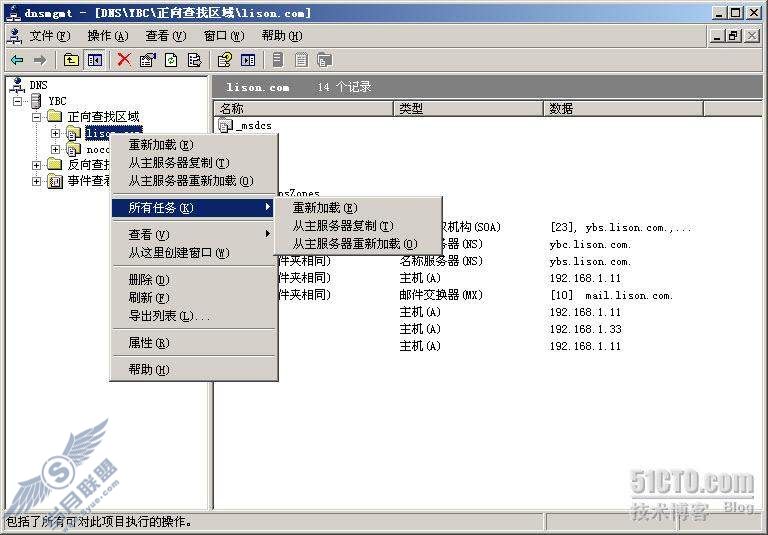This screenshot has height=535, width=768.
Task: Expand the 事件查看 event viewer node
Action: 37,181
